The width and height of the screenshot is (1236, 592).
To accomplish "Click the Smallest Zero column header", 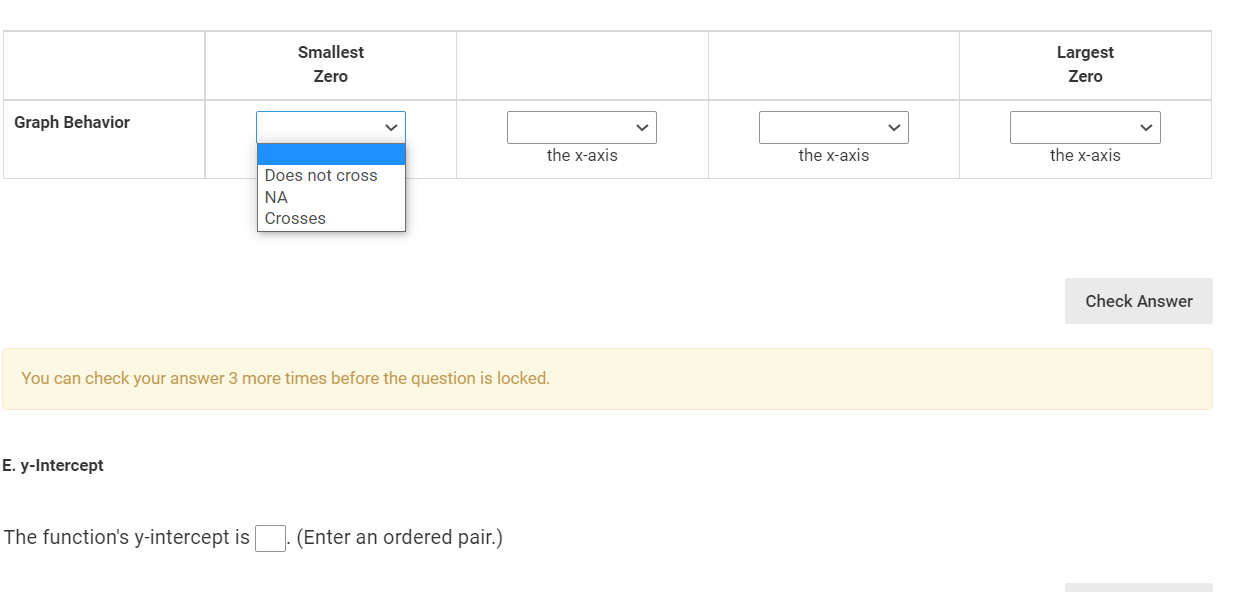I will click(x=330, y=64).
